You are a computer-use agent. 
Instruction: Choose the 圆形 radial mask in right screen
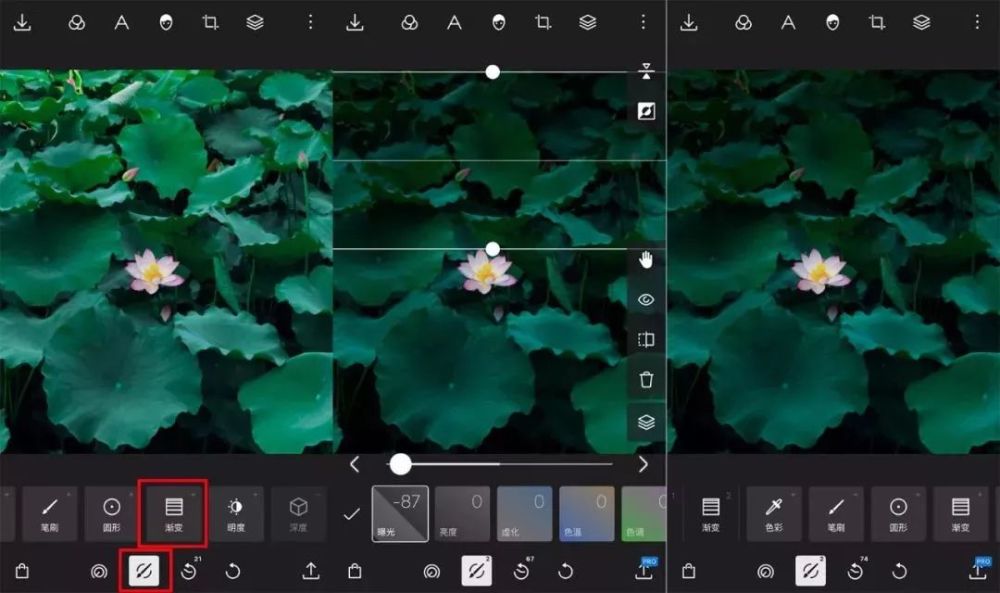pos(899,514)
